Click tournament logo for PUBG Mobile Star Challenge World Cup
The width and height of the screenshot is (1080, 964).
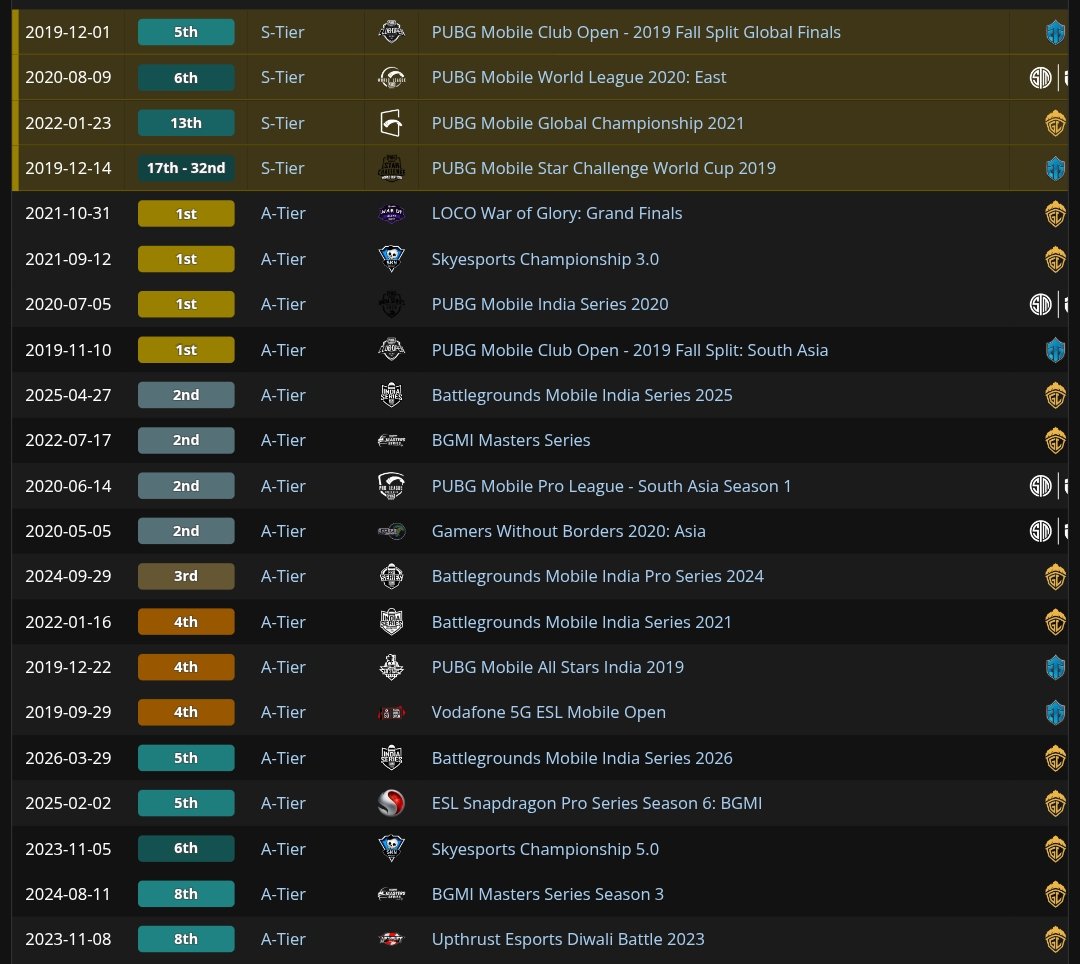(x=391, y=168)
